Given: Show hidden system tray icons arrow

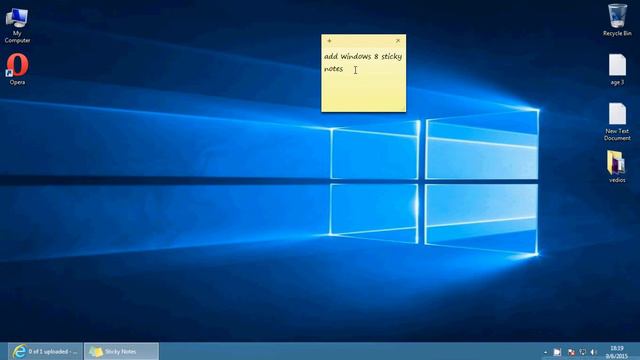Looking at the screenshot, I should click(x=546, y=352).
